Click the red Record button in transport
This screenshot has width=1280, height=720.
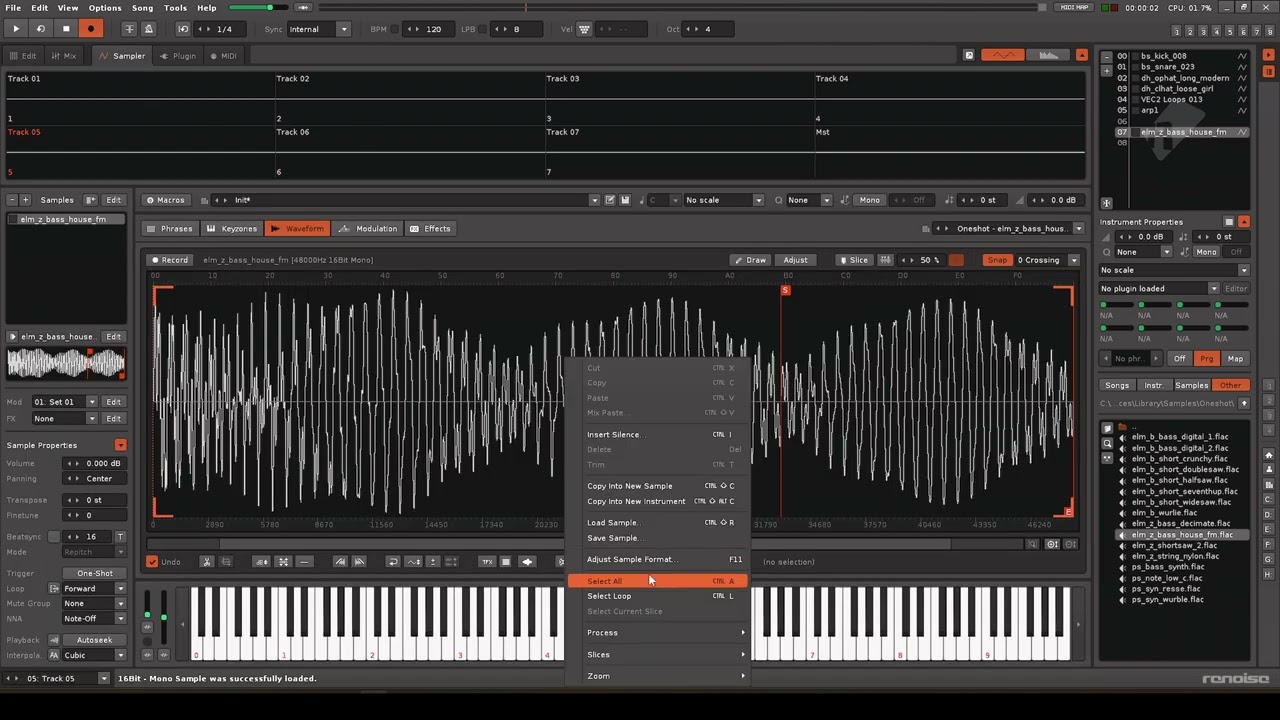91,29
